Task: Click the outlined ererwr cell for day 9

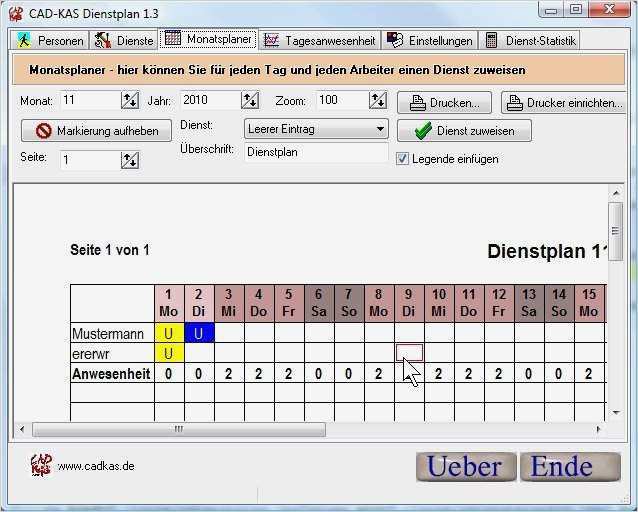Action: tap(409, 352)
